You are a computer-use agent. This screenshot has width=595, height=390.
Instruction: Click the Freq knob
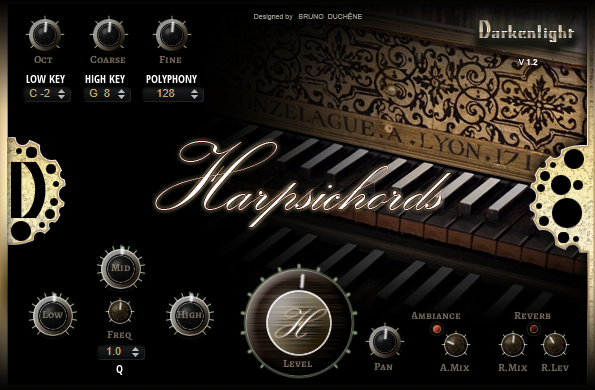(x=120, y=312)
